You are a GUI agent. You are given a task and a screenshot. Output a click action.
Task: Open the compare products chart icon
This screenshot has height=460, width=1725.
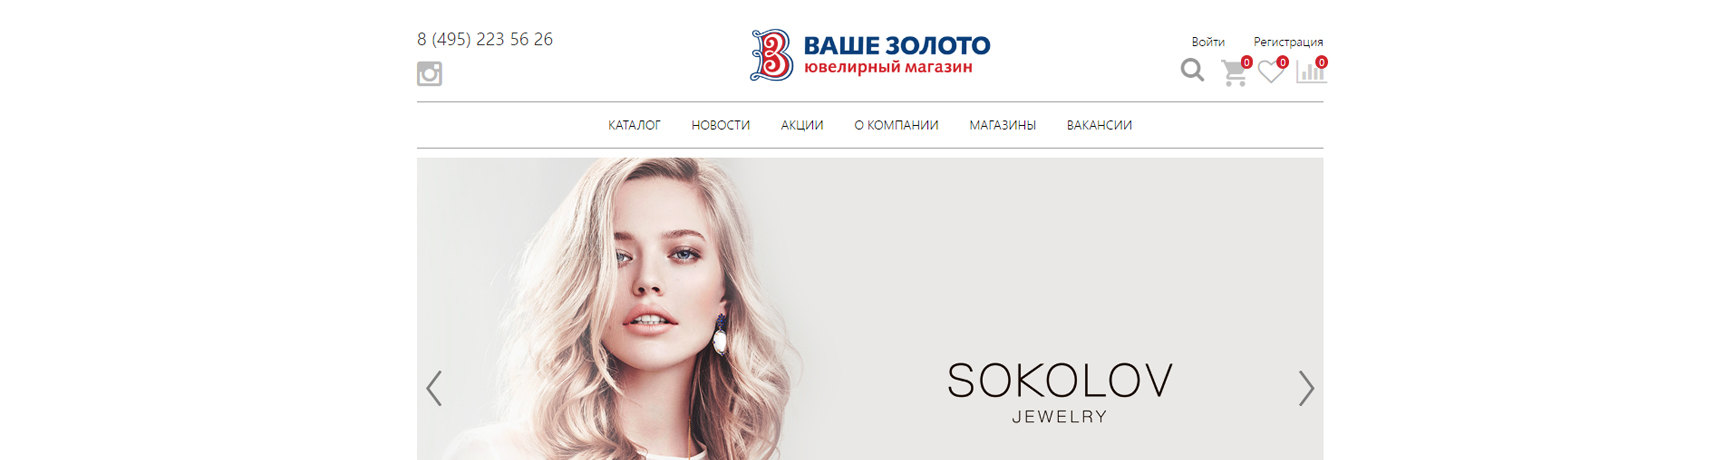click(1311, 71)
